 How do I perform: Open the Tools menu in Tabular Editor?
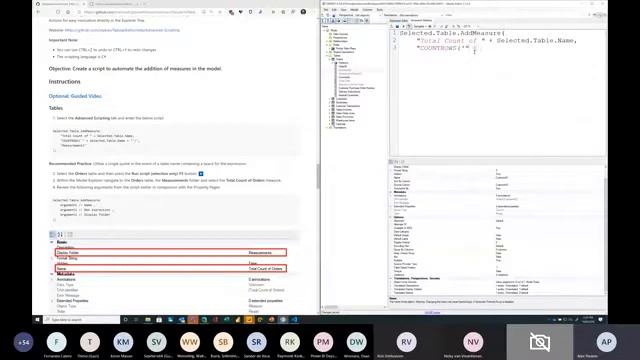click(380, 10)
